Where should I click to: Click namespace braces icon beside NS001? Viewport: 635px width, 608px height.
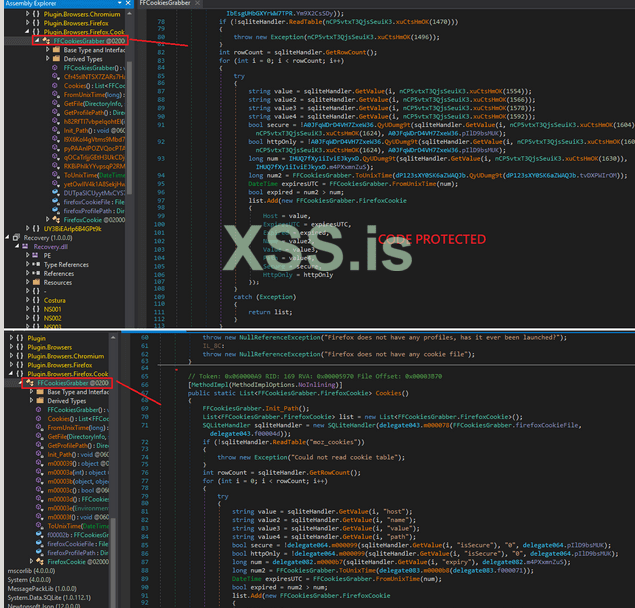tap(36, 309)
